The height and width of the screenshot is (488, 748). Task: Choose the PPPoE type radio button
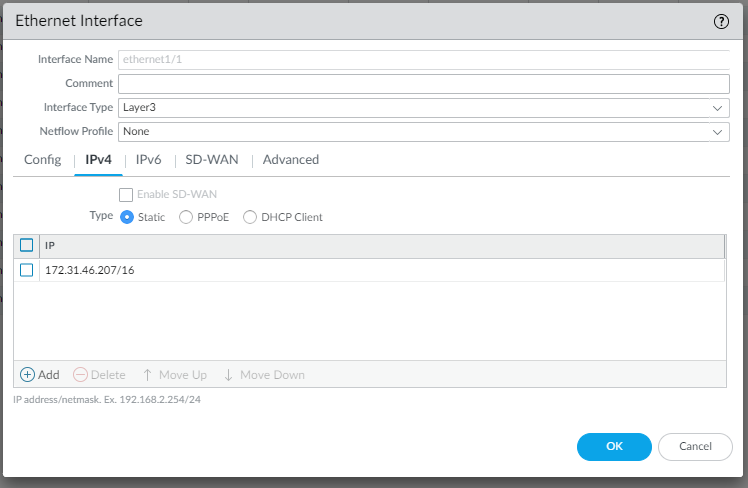click(x=185, y=217)
